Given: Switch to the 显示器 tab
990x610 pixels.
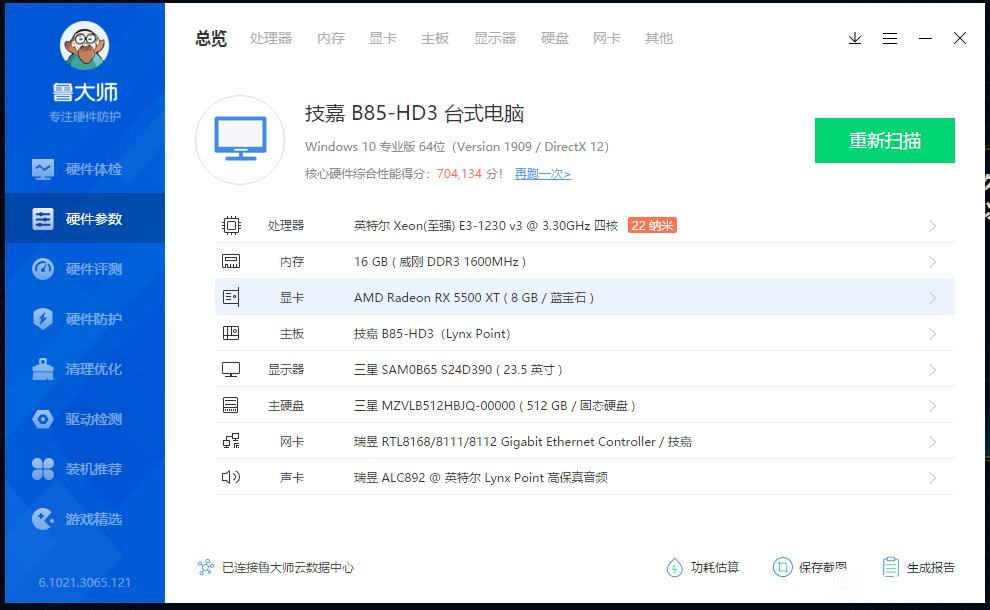Looking at the screenshot, I should 495,39.
